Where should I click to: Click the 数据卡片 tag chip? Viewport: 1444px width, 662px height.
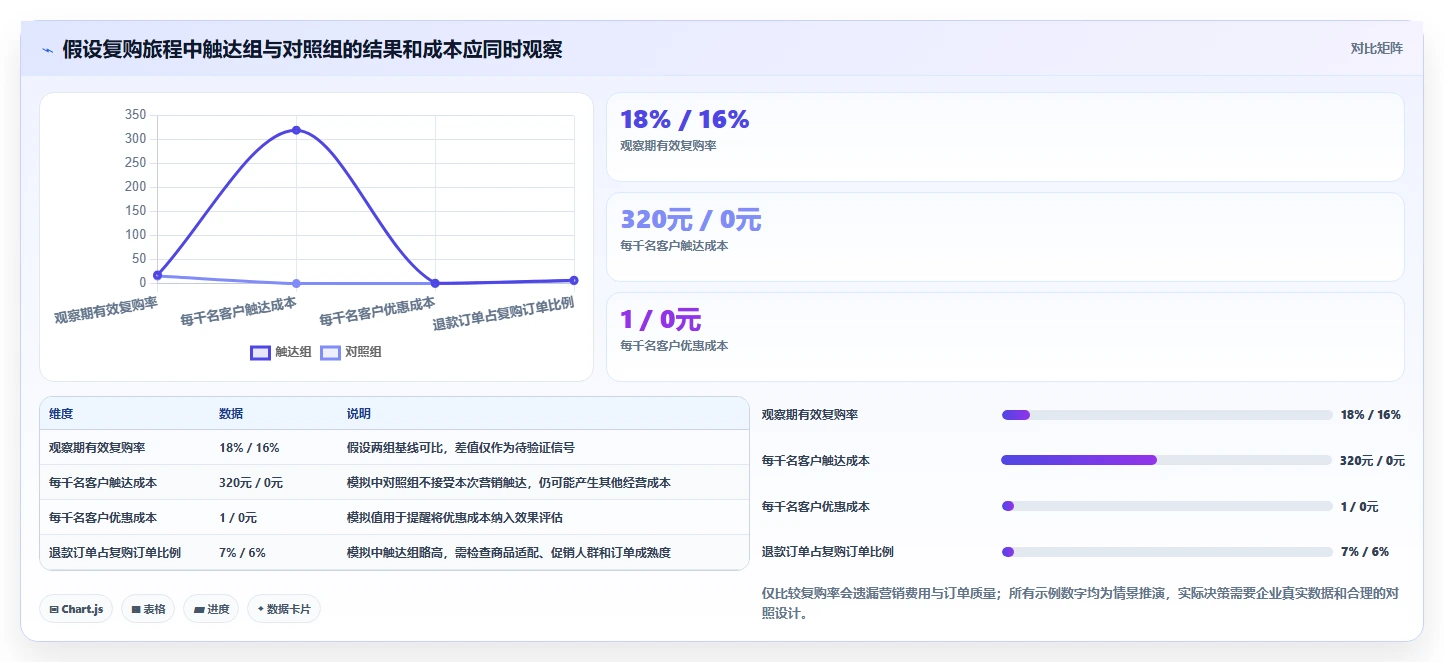(284, 609)
